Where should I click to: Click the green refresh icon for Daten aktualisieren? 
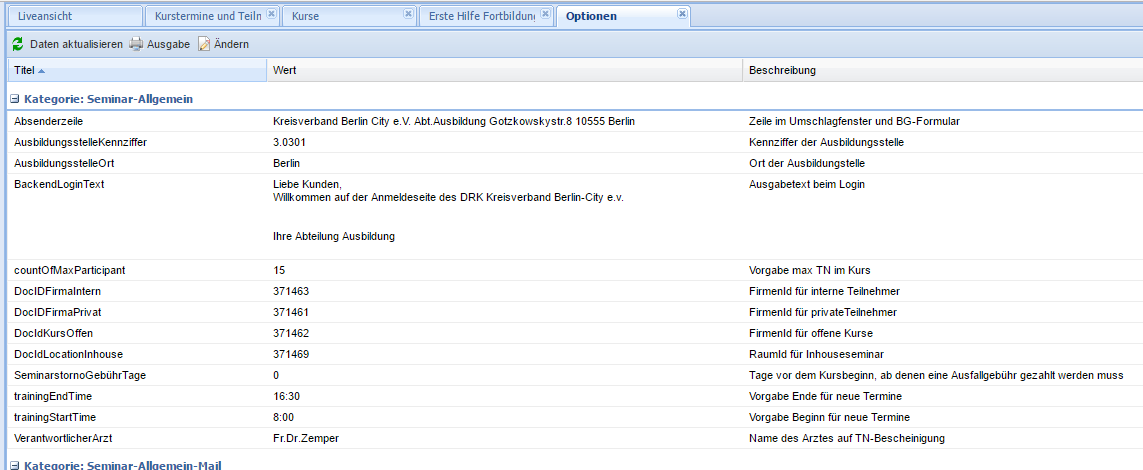click(x=18, y=44)
